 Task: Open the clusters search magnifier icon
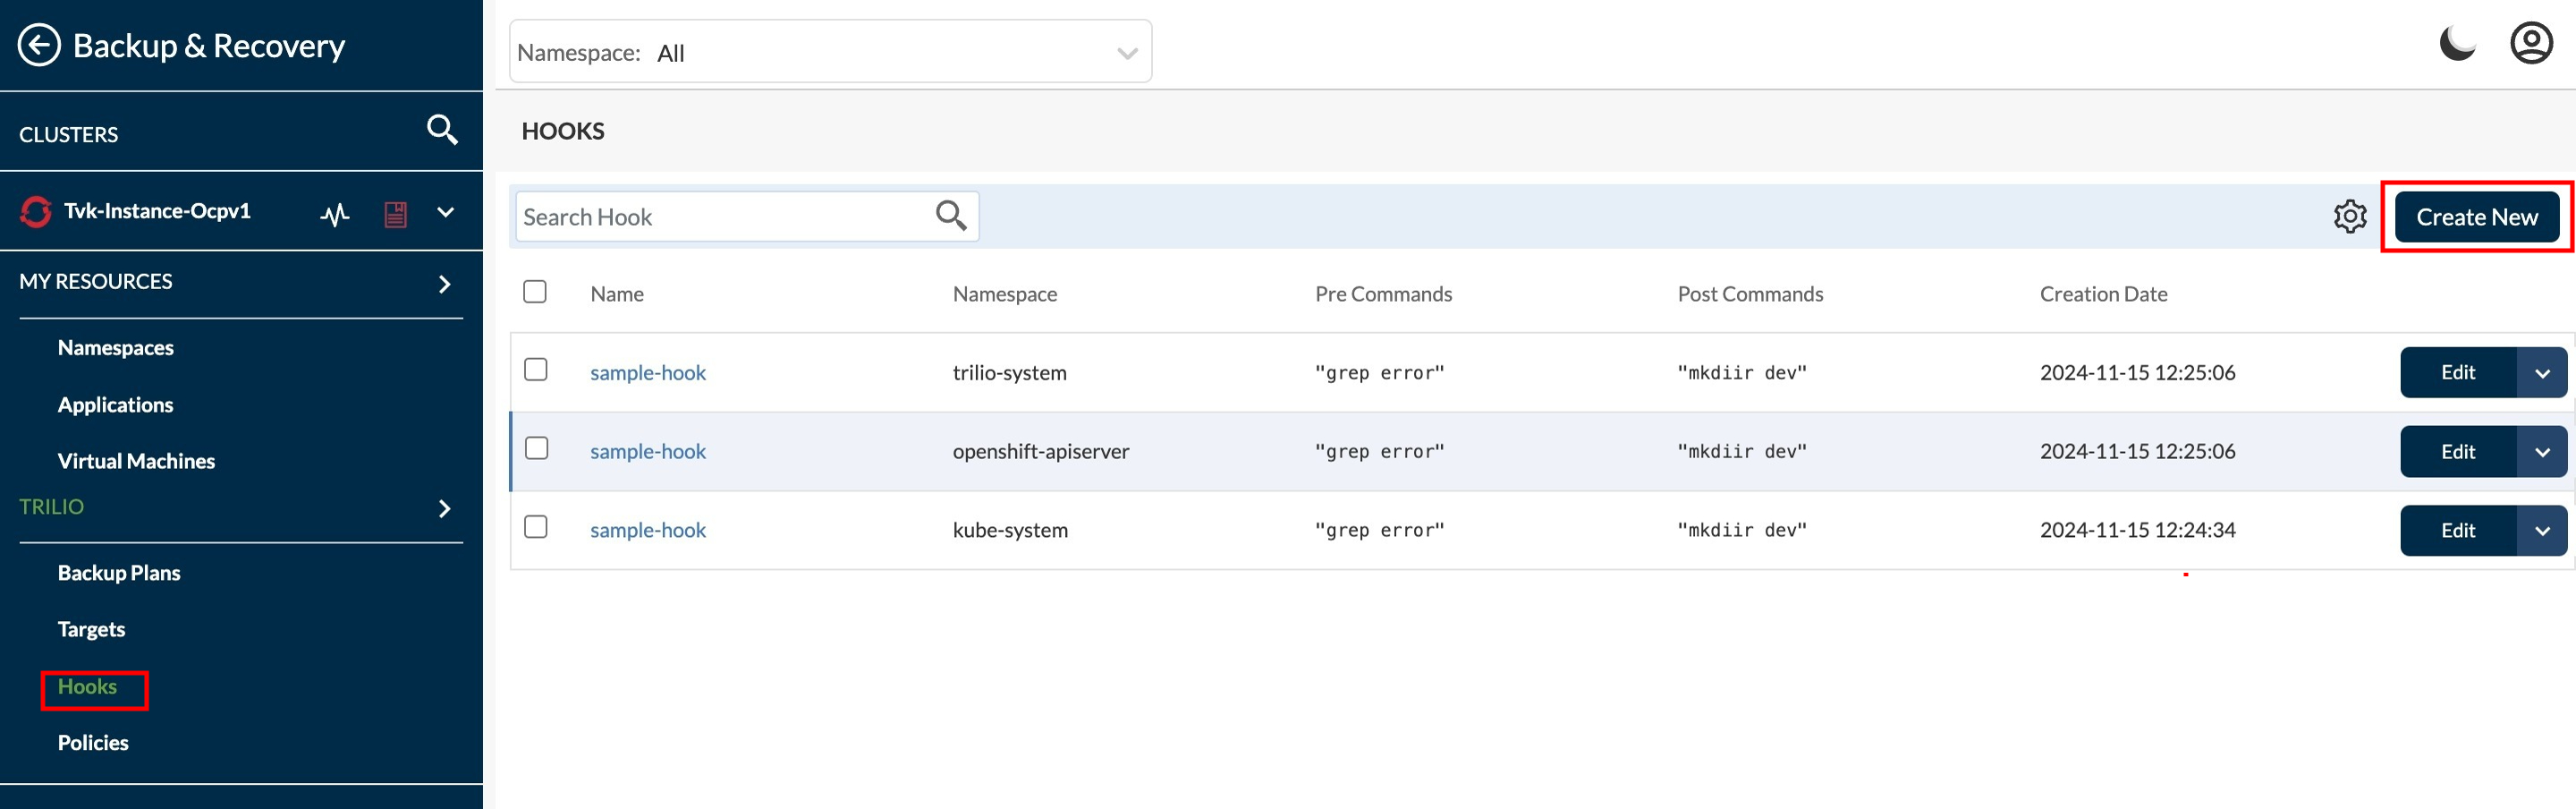[442, 131]
